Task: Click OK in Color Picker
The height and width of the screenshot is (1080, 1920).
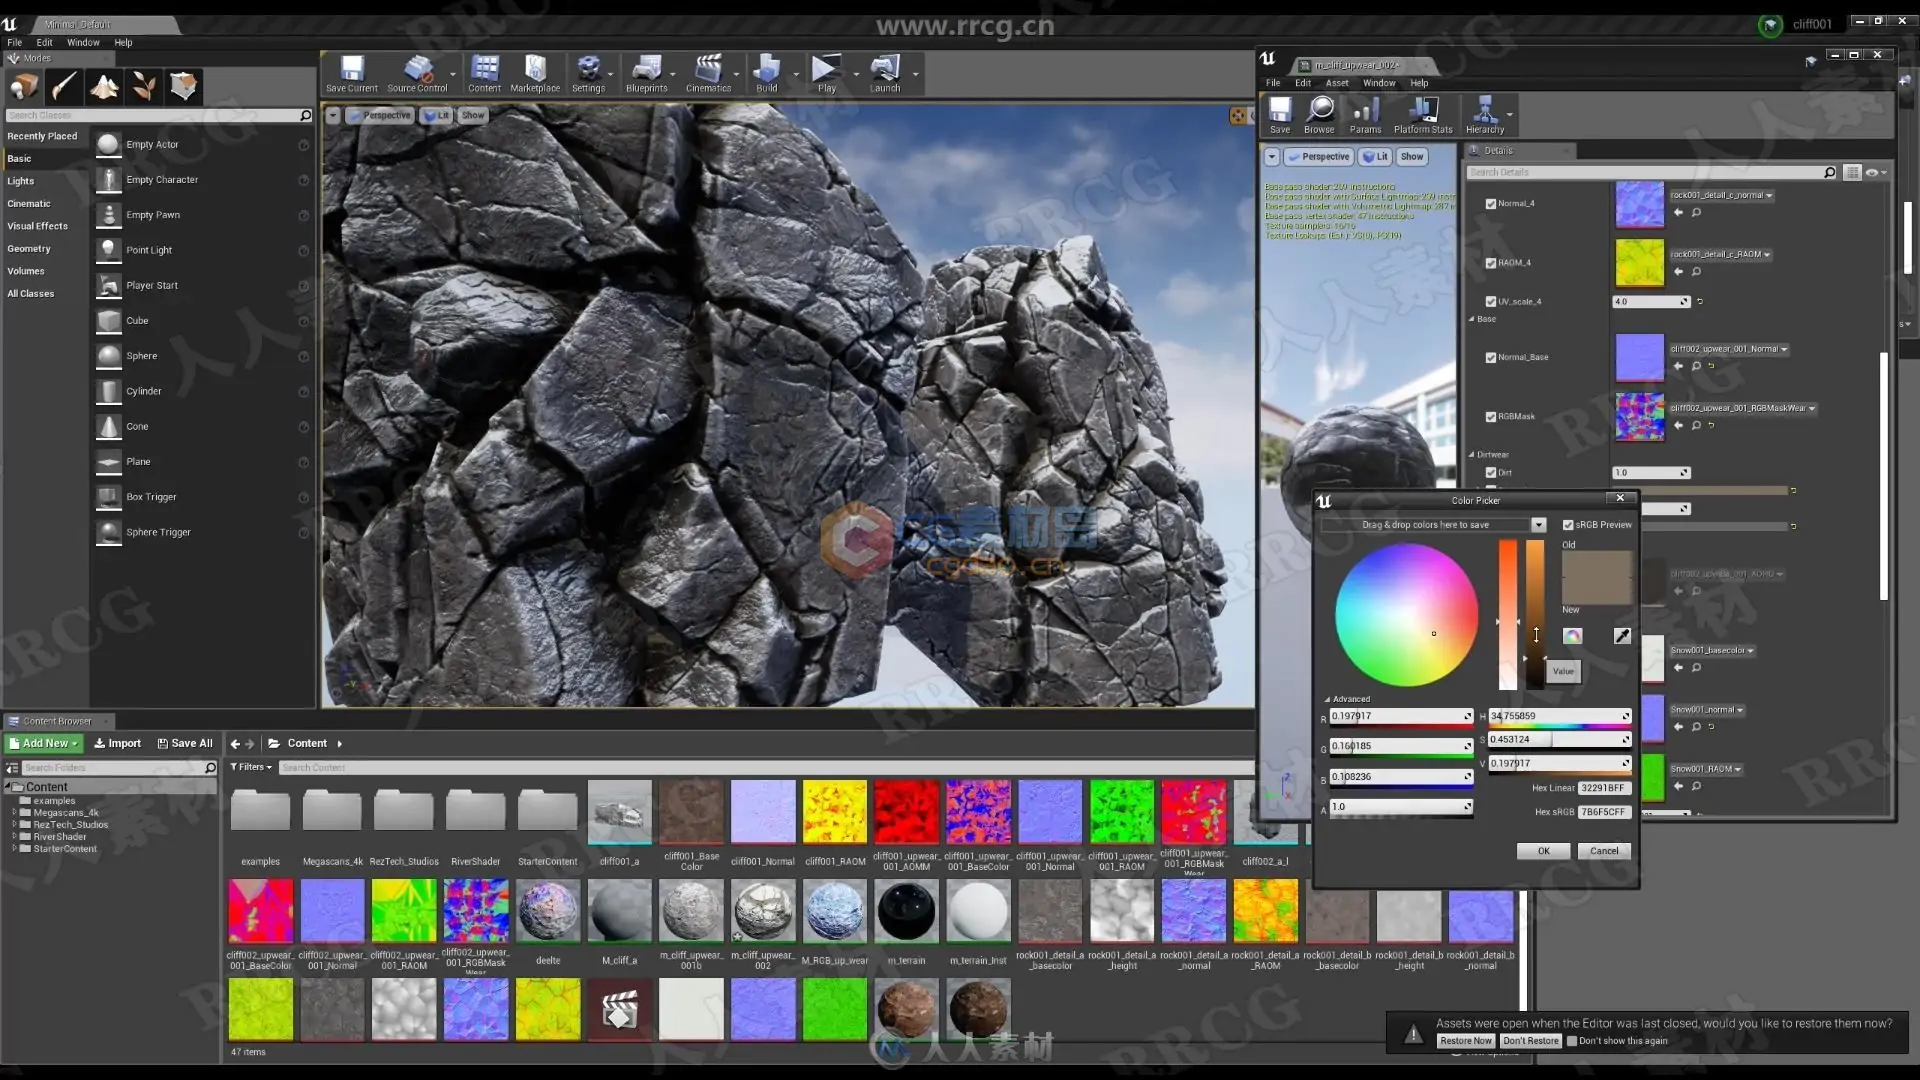Action: point(1543,851)
